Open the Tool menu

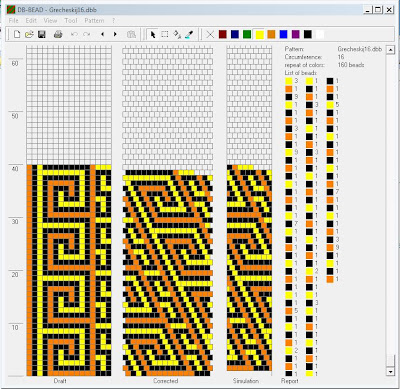(x=71, y=21)
